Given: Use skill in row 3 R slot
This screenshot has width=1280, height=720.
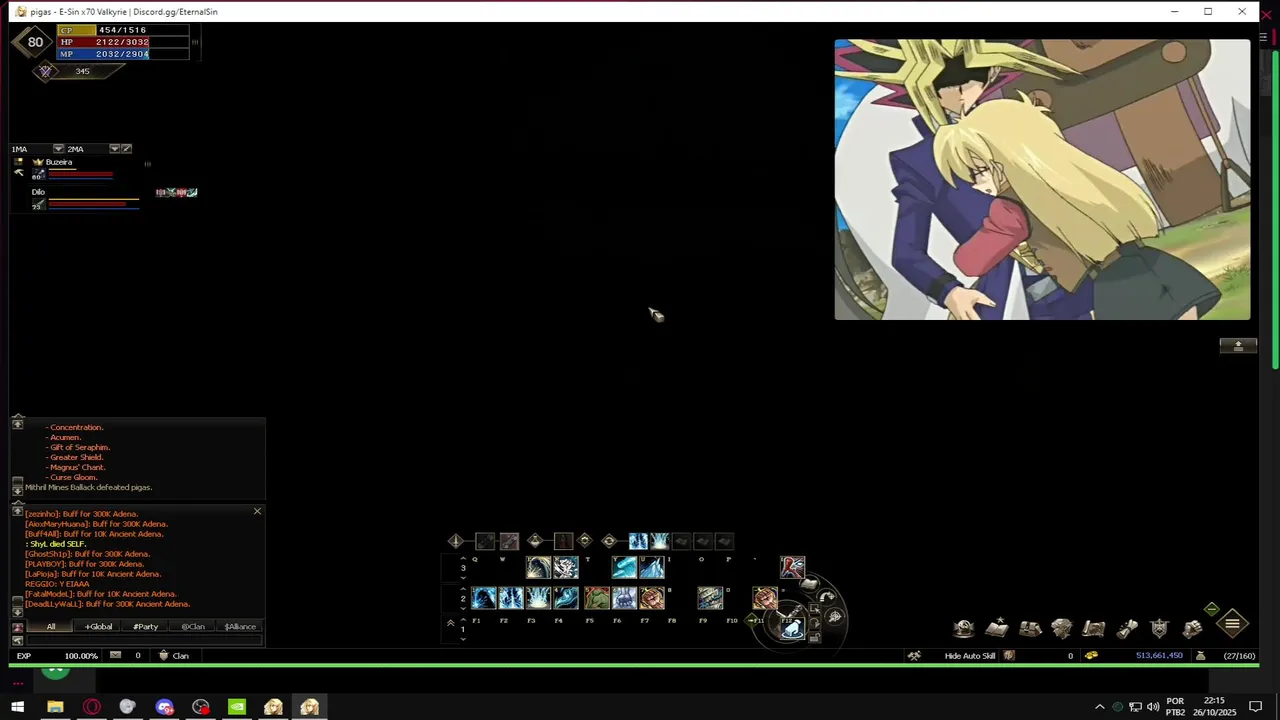Looking at the screenshot, I should [x=565, y=568].
